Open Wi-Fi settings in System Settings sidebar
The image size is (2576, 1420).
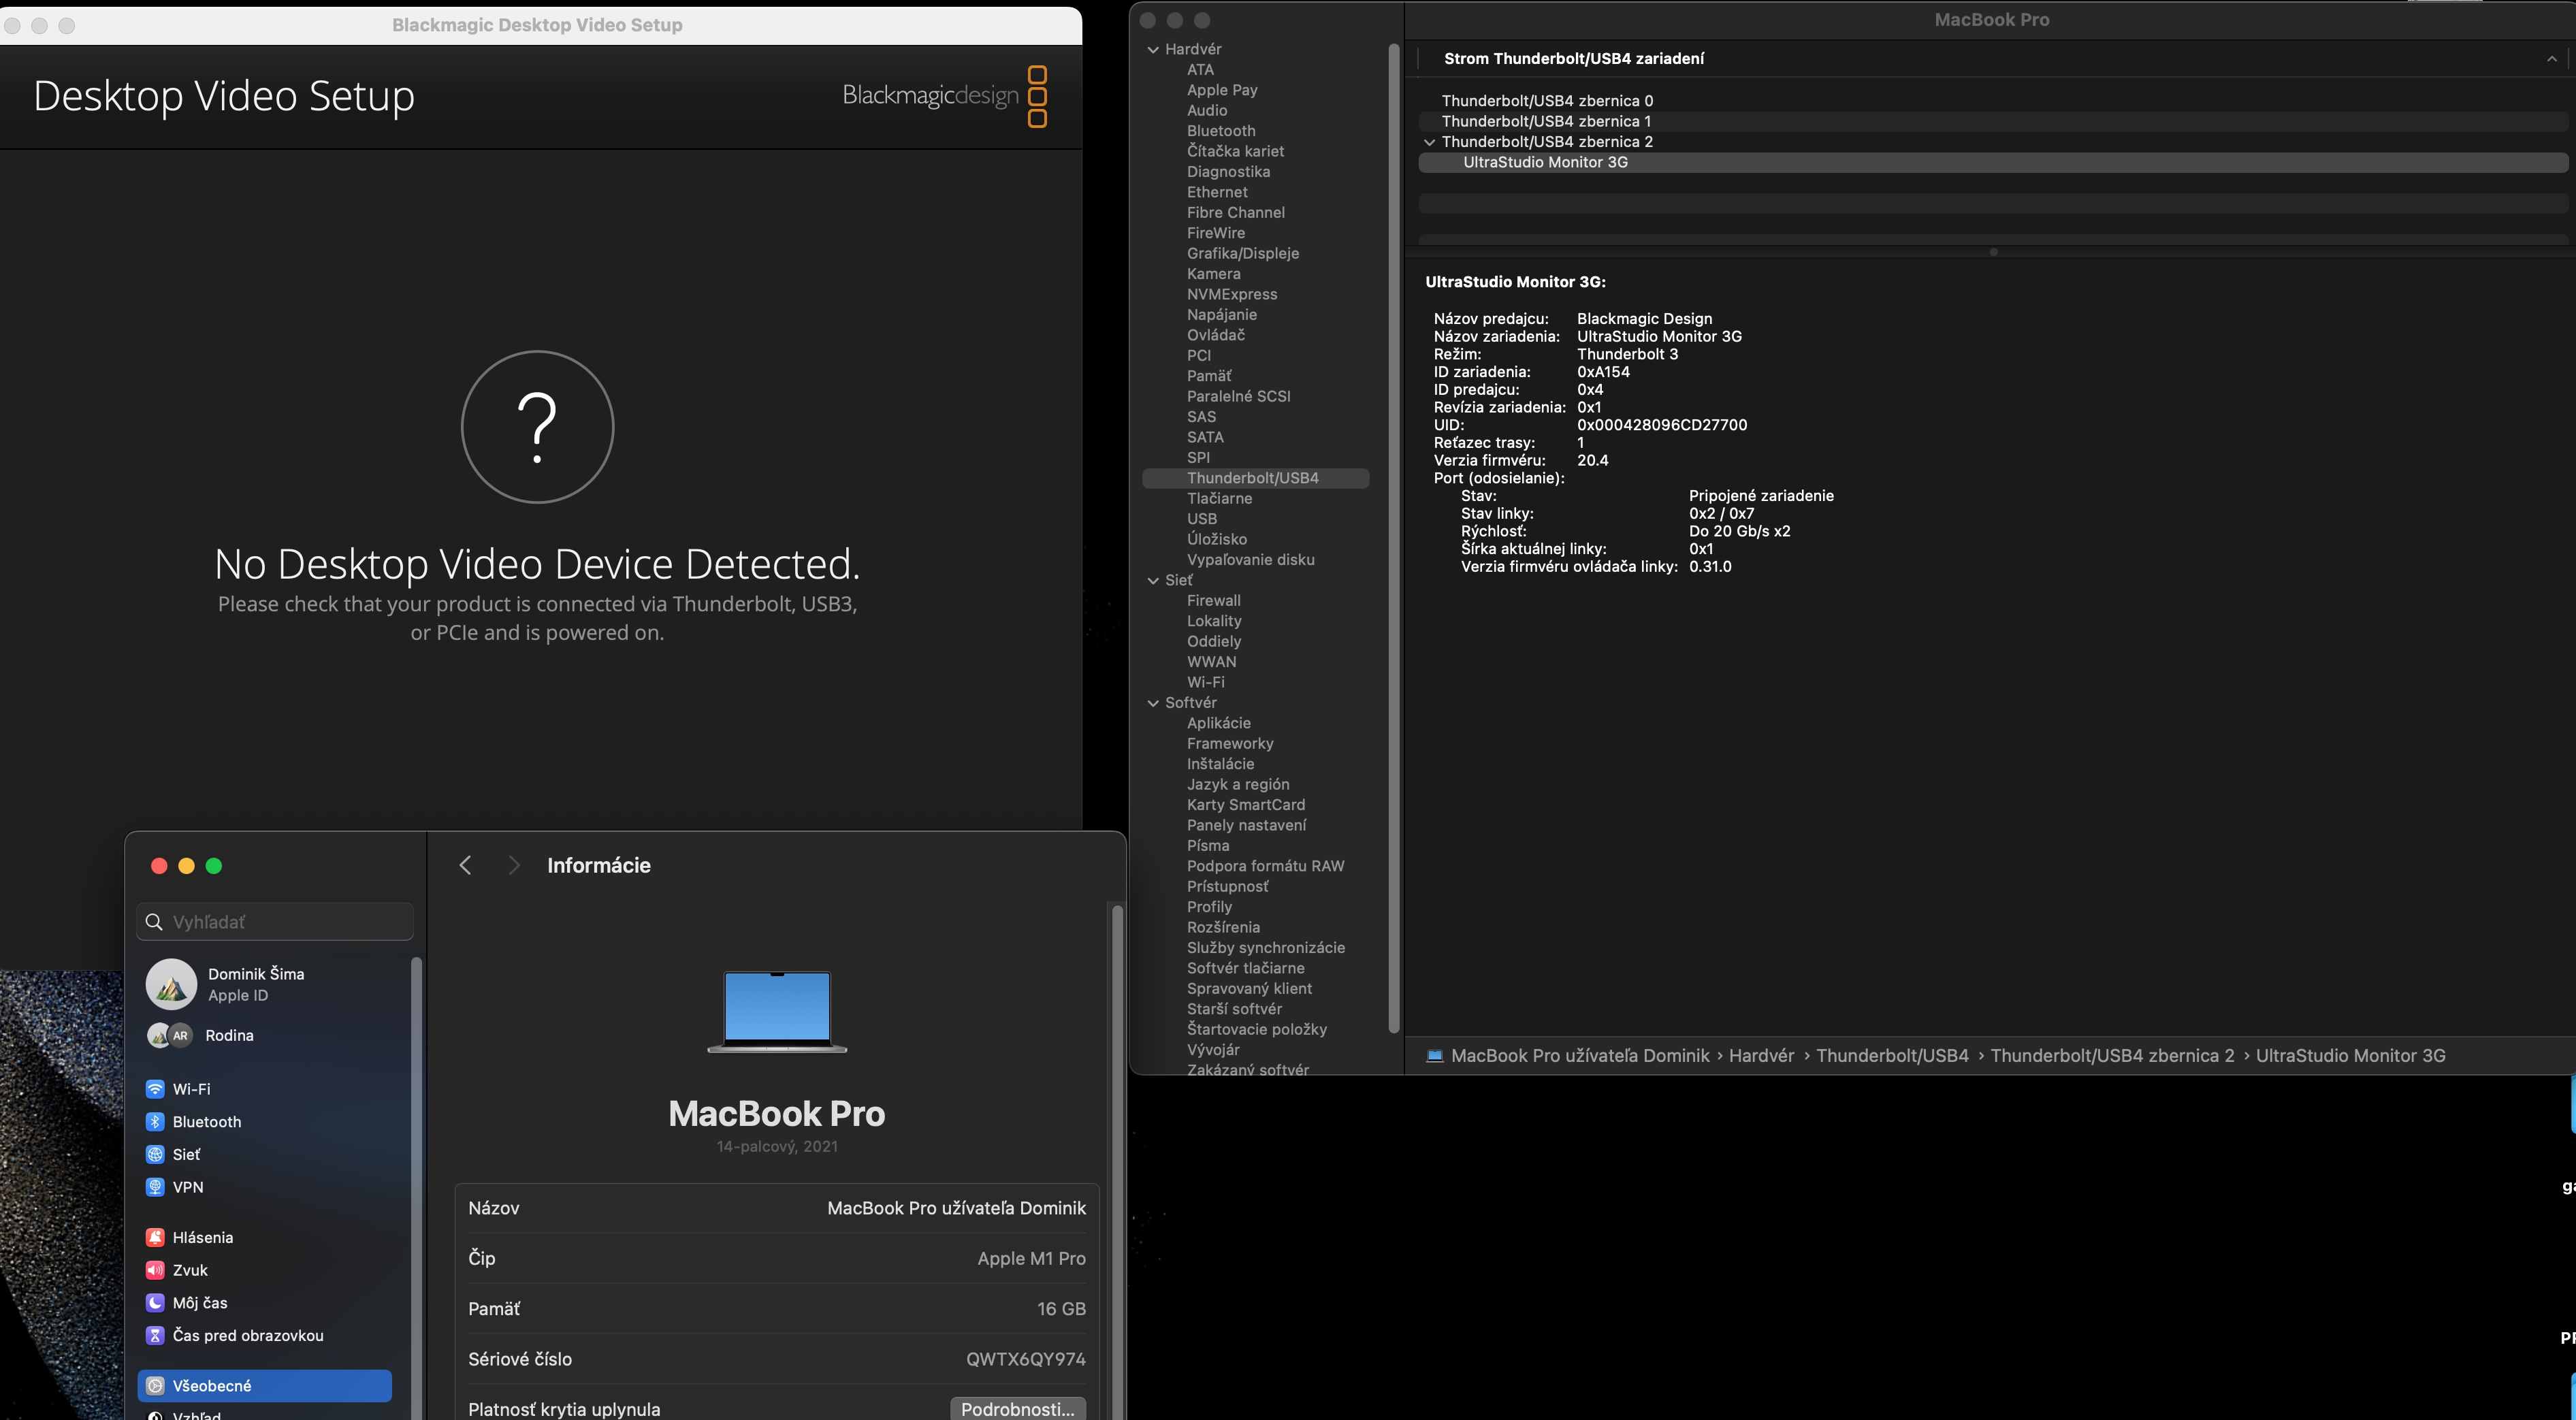point(191,1089)
